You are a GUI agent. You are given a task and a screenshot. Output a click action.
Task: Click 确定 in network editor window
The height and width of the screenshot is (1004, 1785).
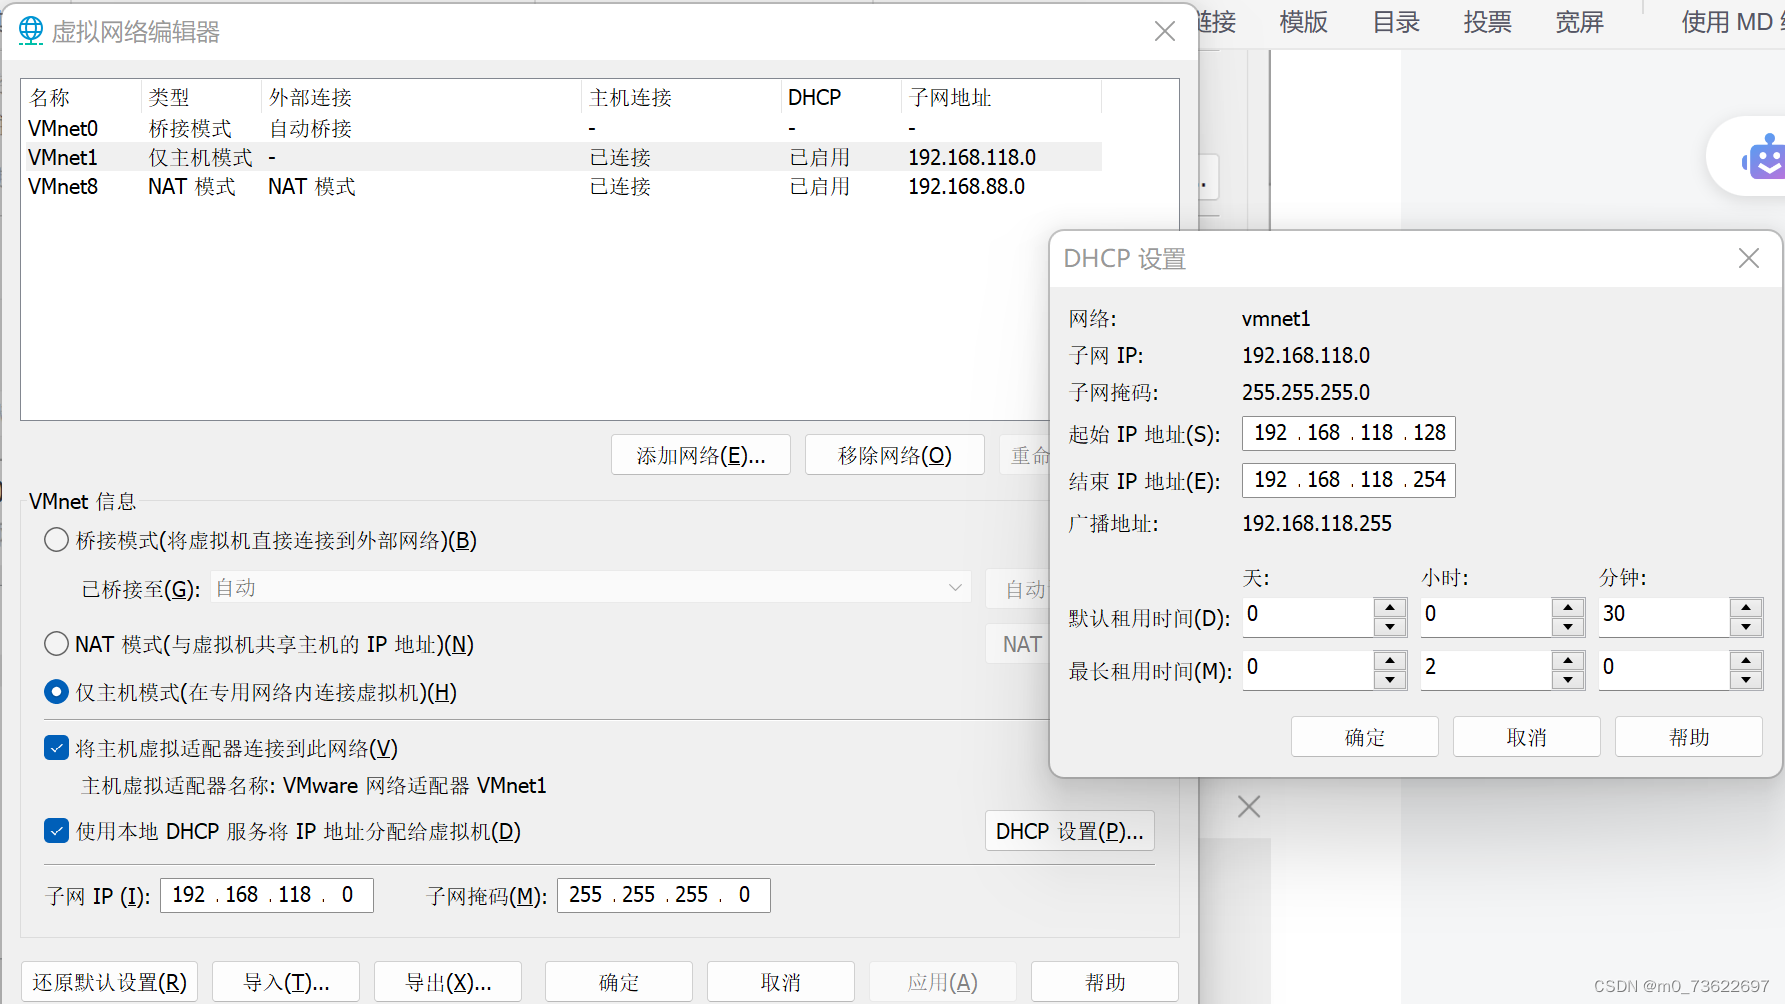point(619,982)
